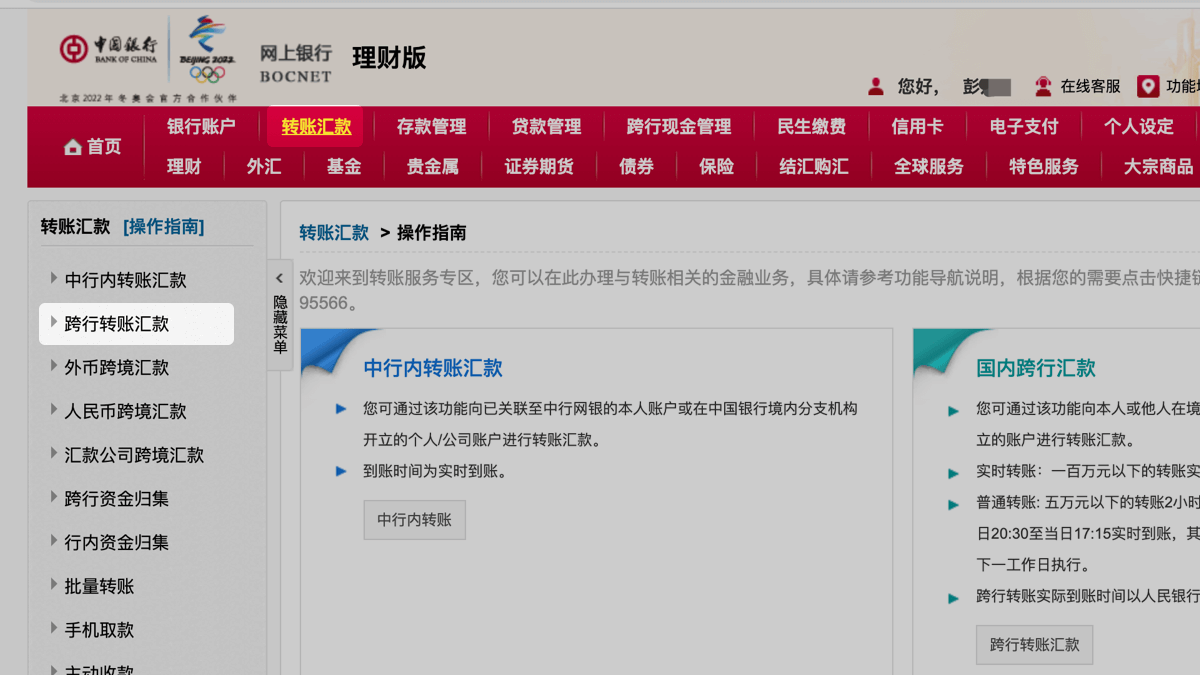Click the 中行内转账汇款 card heading
Viewport: 1200px width, 675px height.
point(432,368)
